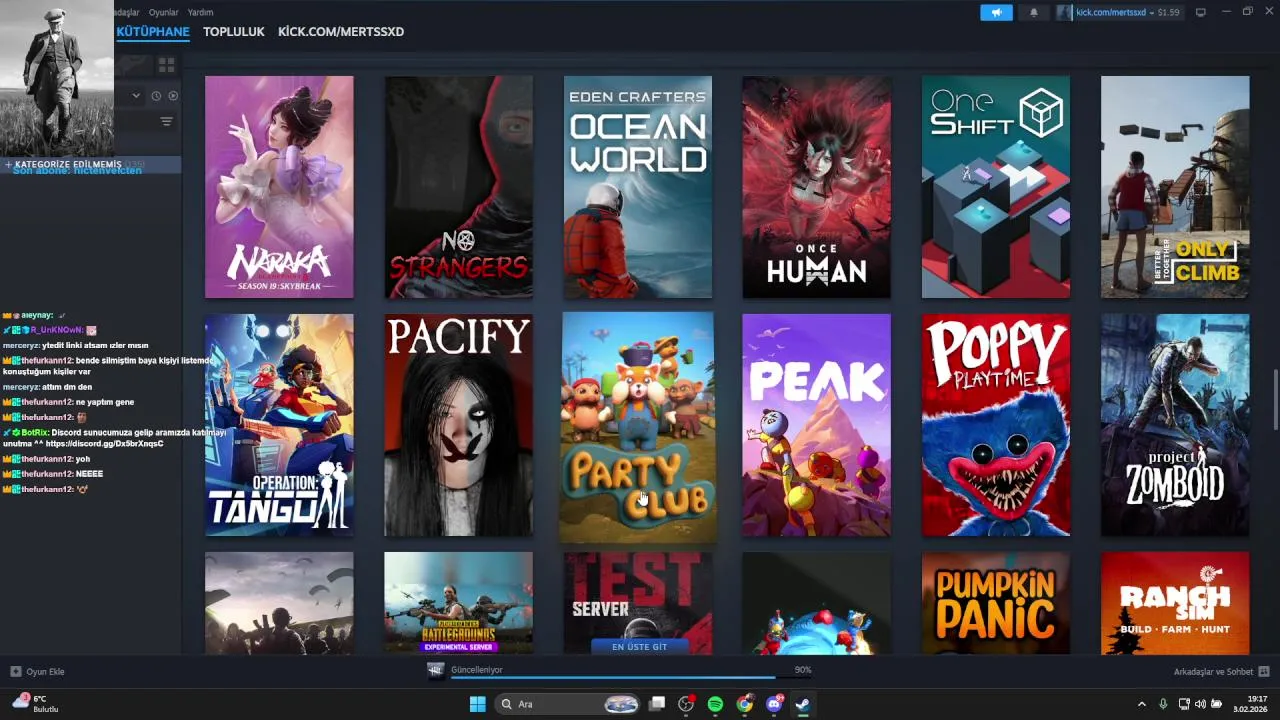Open Arkadaşlar ve Sohbet friends list

pos(1222,671)
